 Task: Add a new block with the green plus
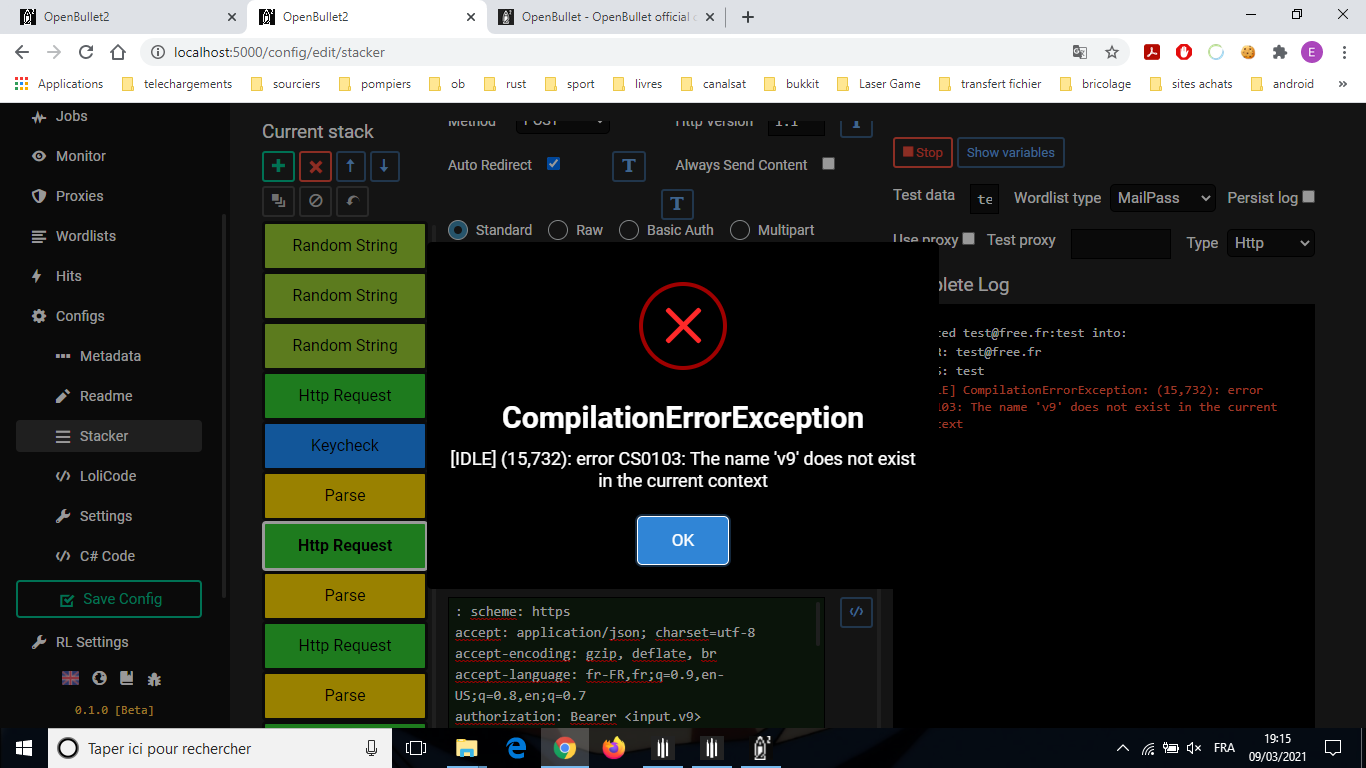278,167
